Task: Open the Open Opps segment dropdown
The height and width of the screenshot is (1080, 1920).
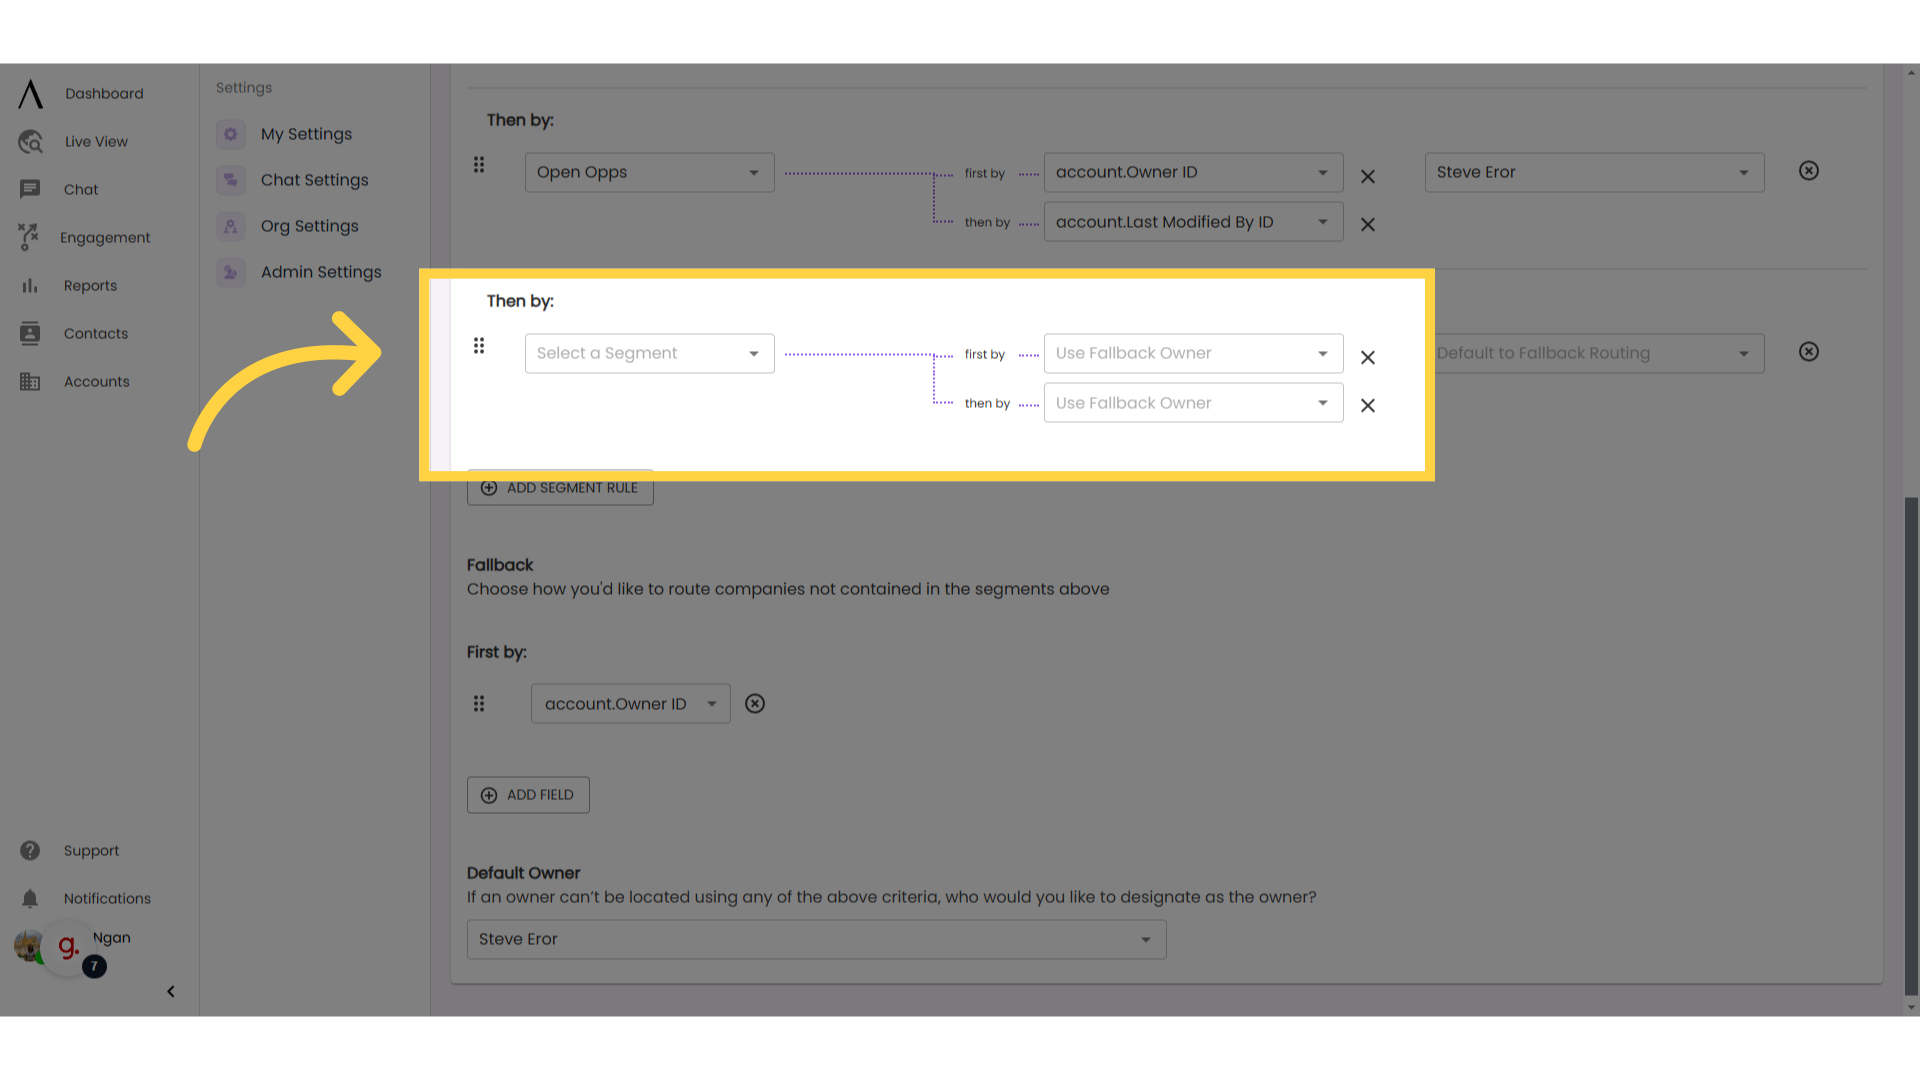Action: point(649,172)
